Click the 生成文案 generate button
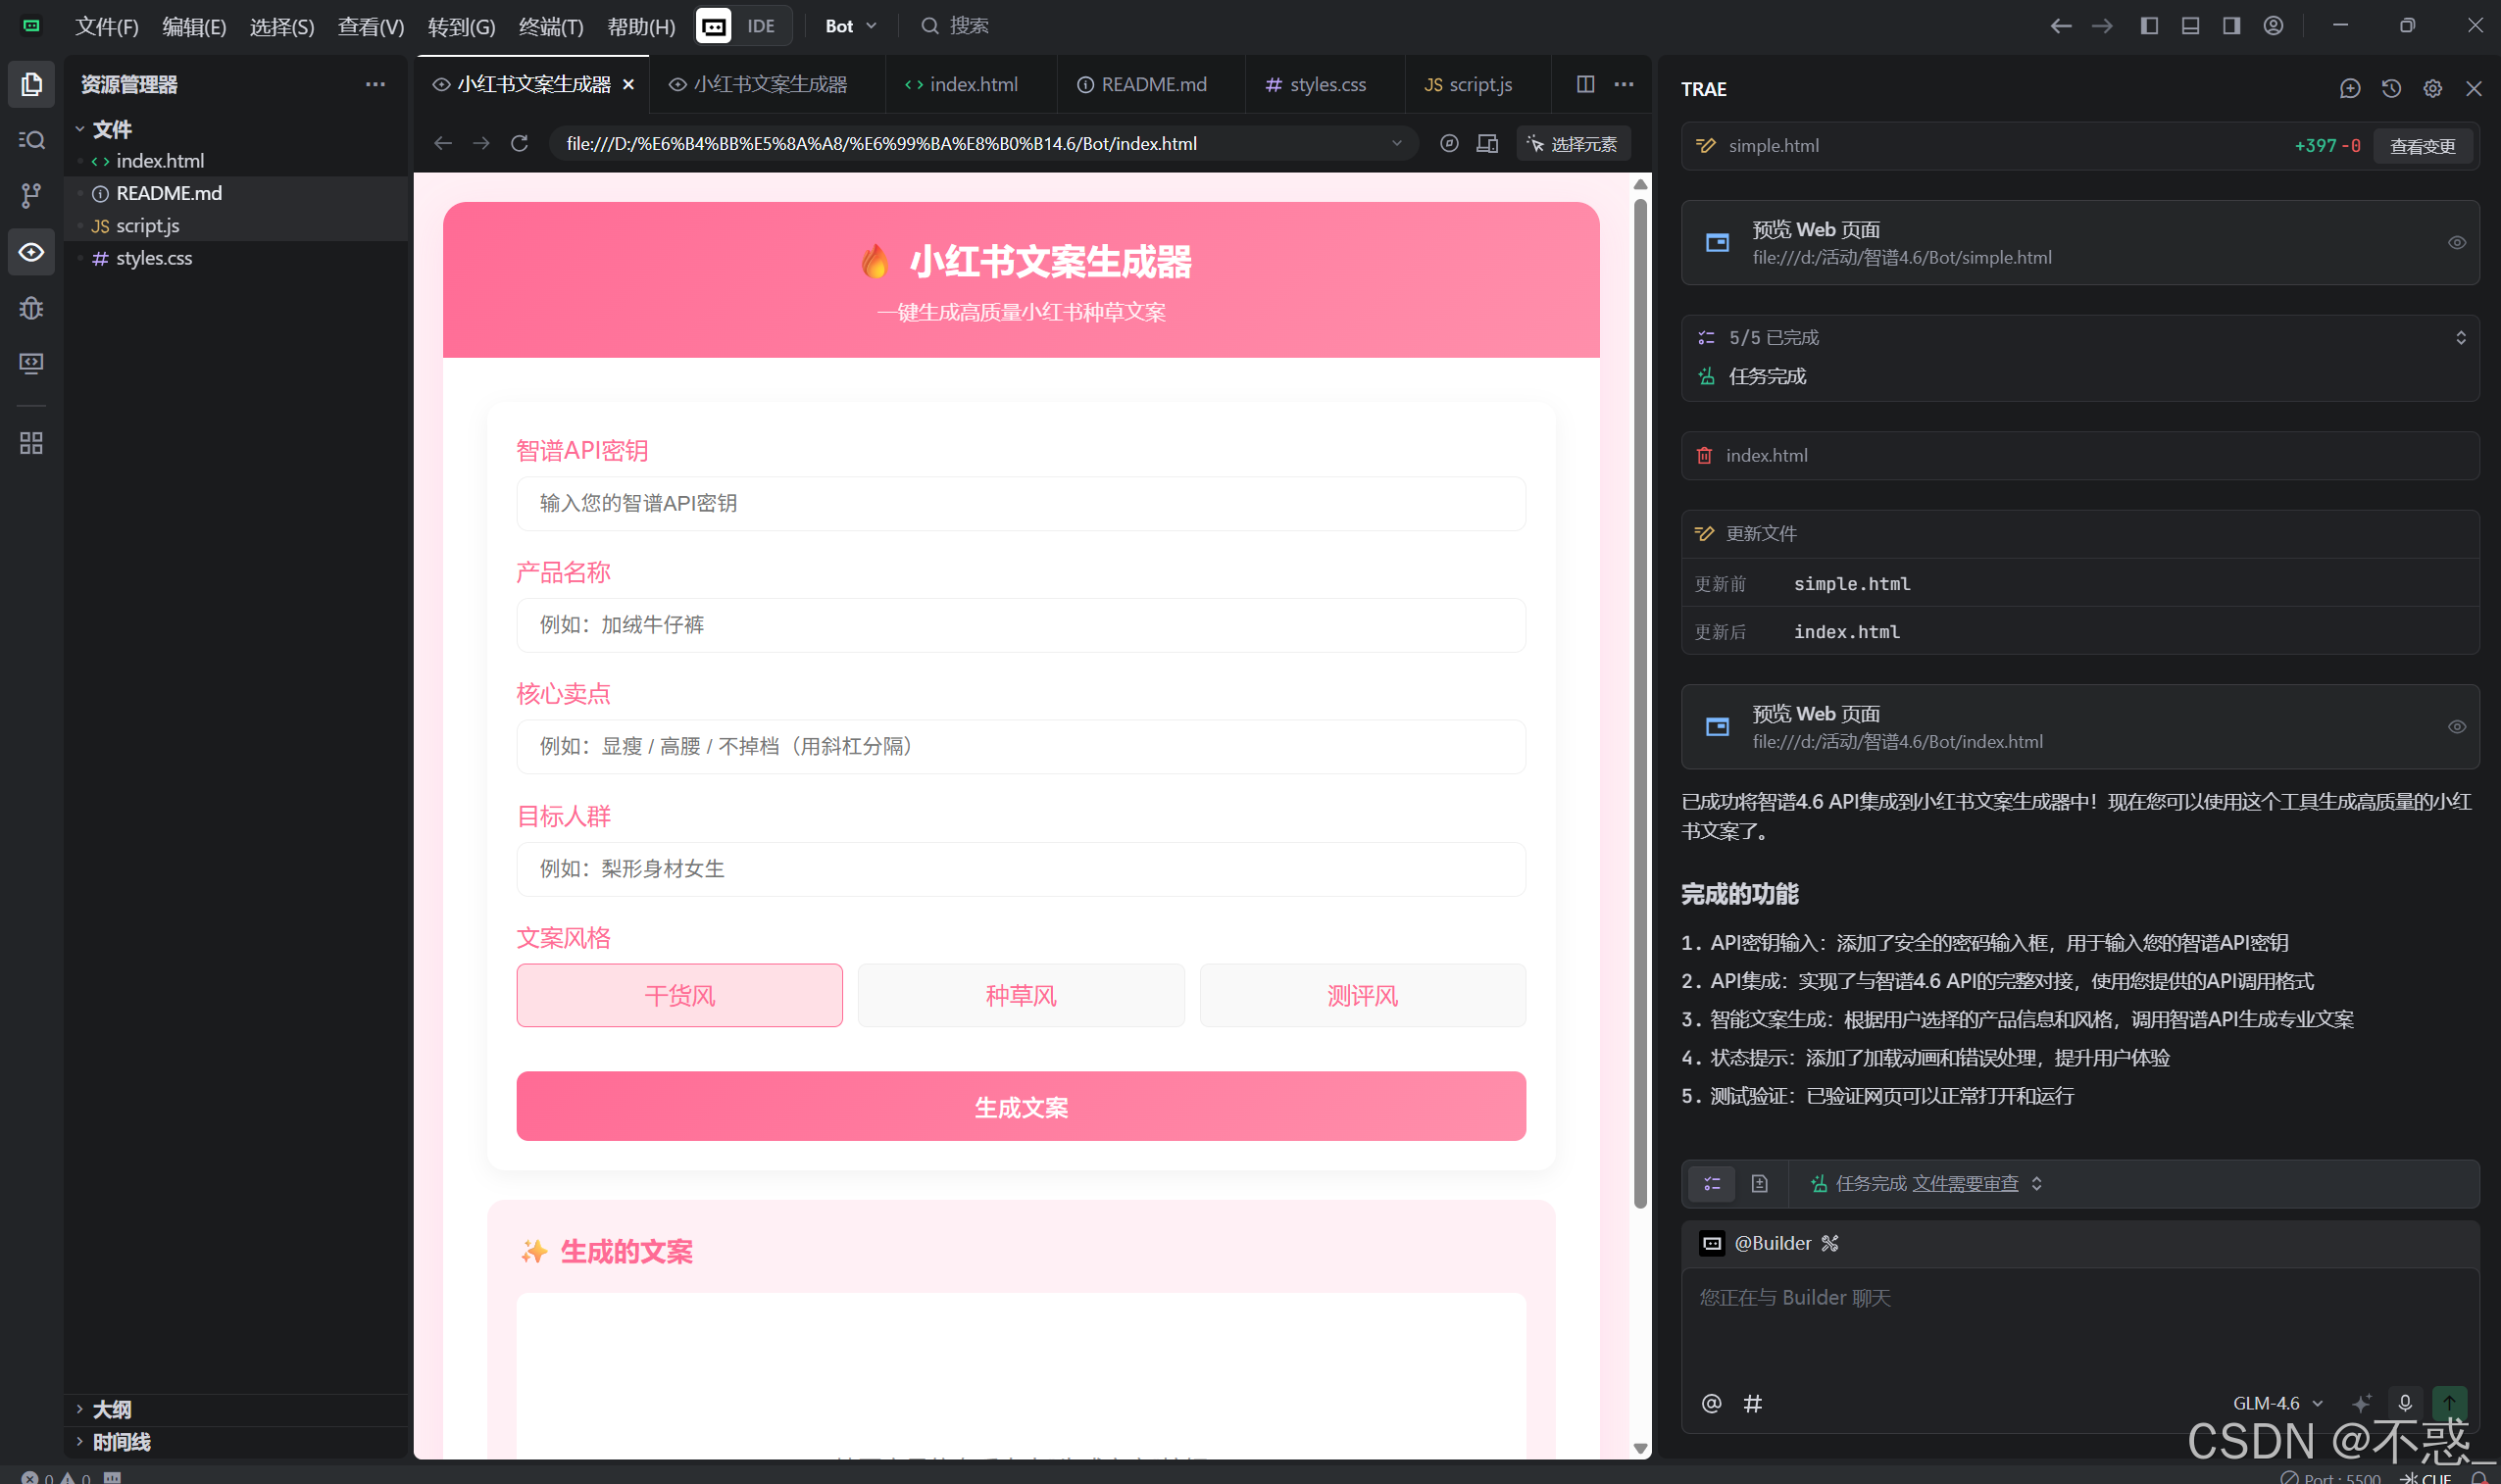 [1020, 1106]
